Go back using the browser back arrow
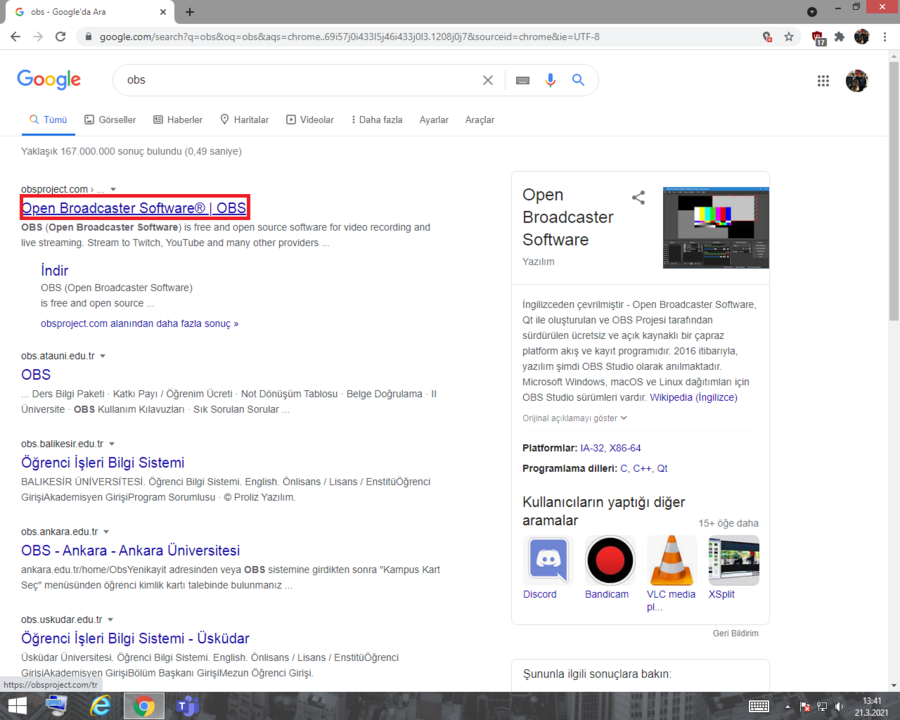900x720 pixels. [x=15, y=37]
